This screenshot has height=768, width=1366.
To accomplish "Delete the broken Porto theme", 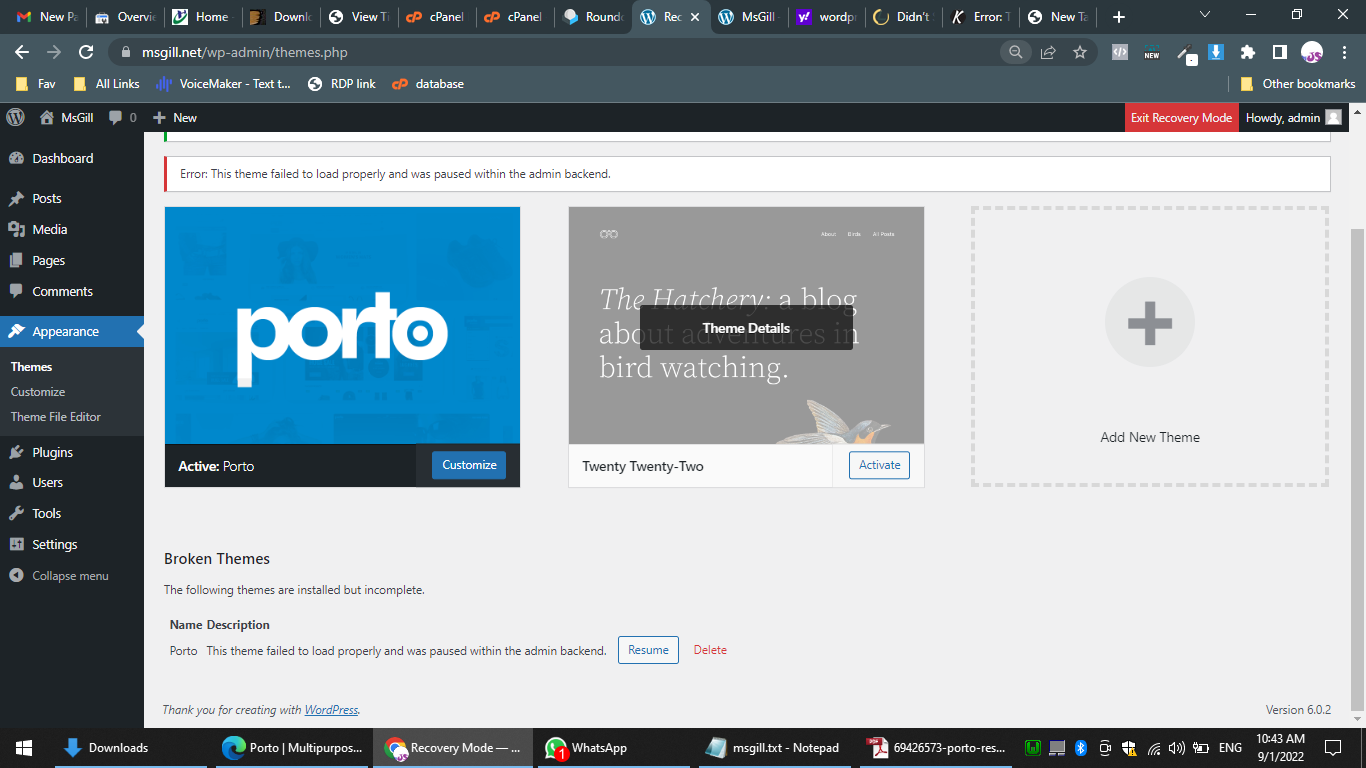I will (x=710, y=650).
